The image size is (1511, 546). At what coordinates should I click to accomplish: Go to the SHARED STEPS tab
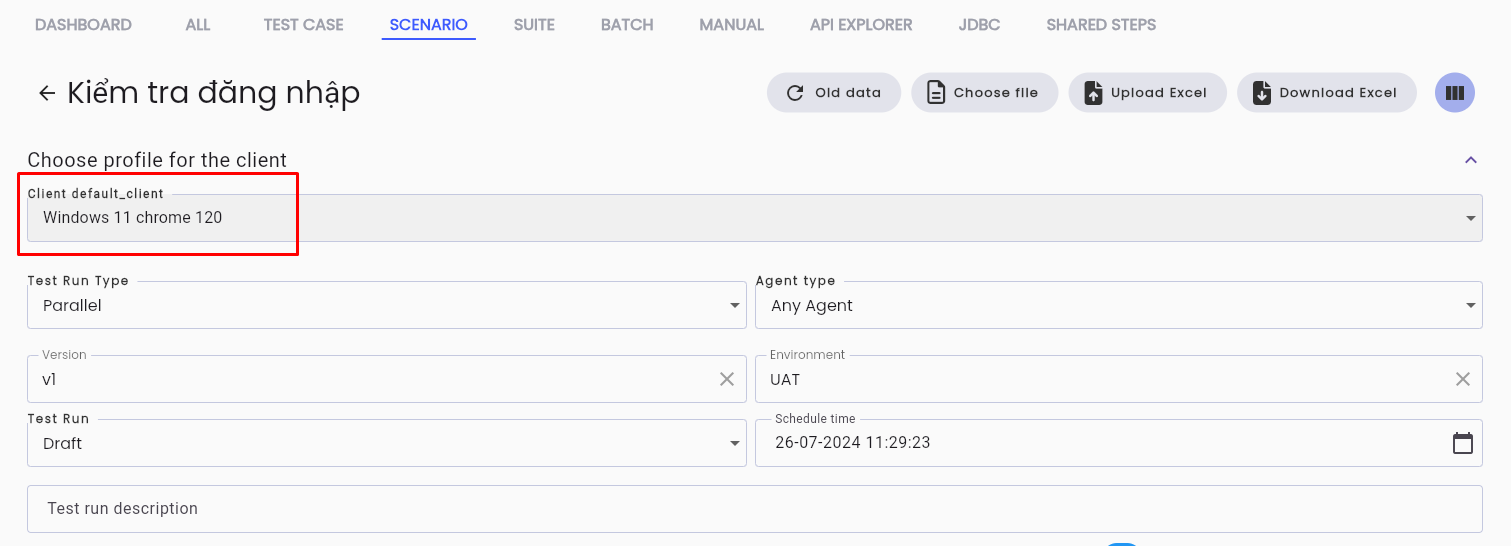[1101, 25]
